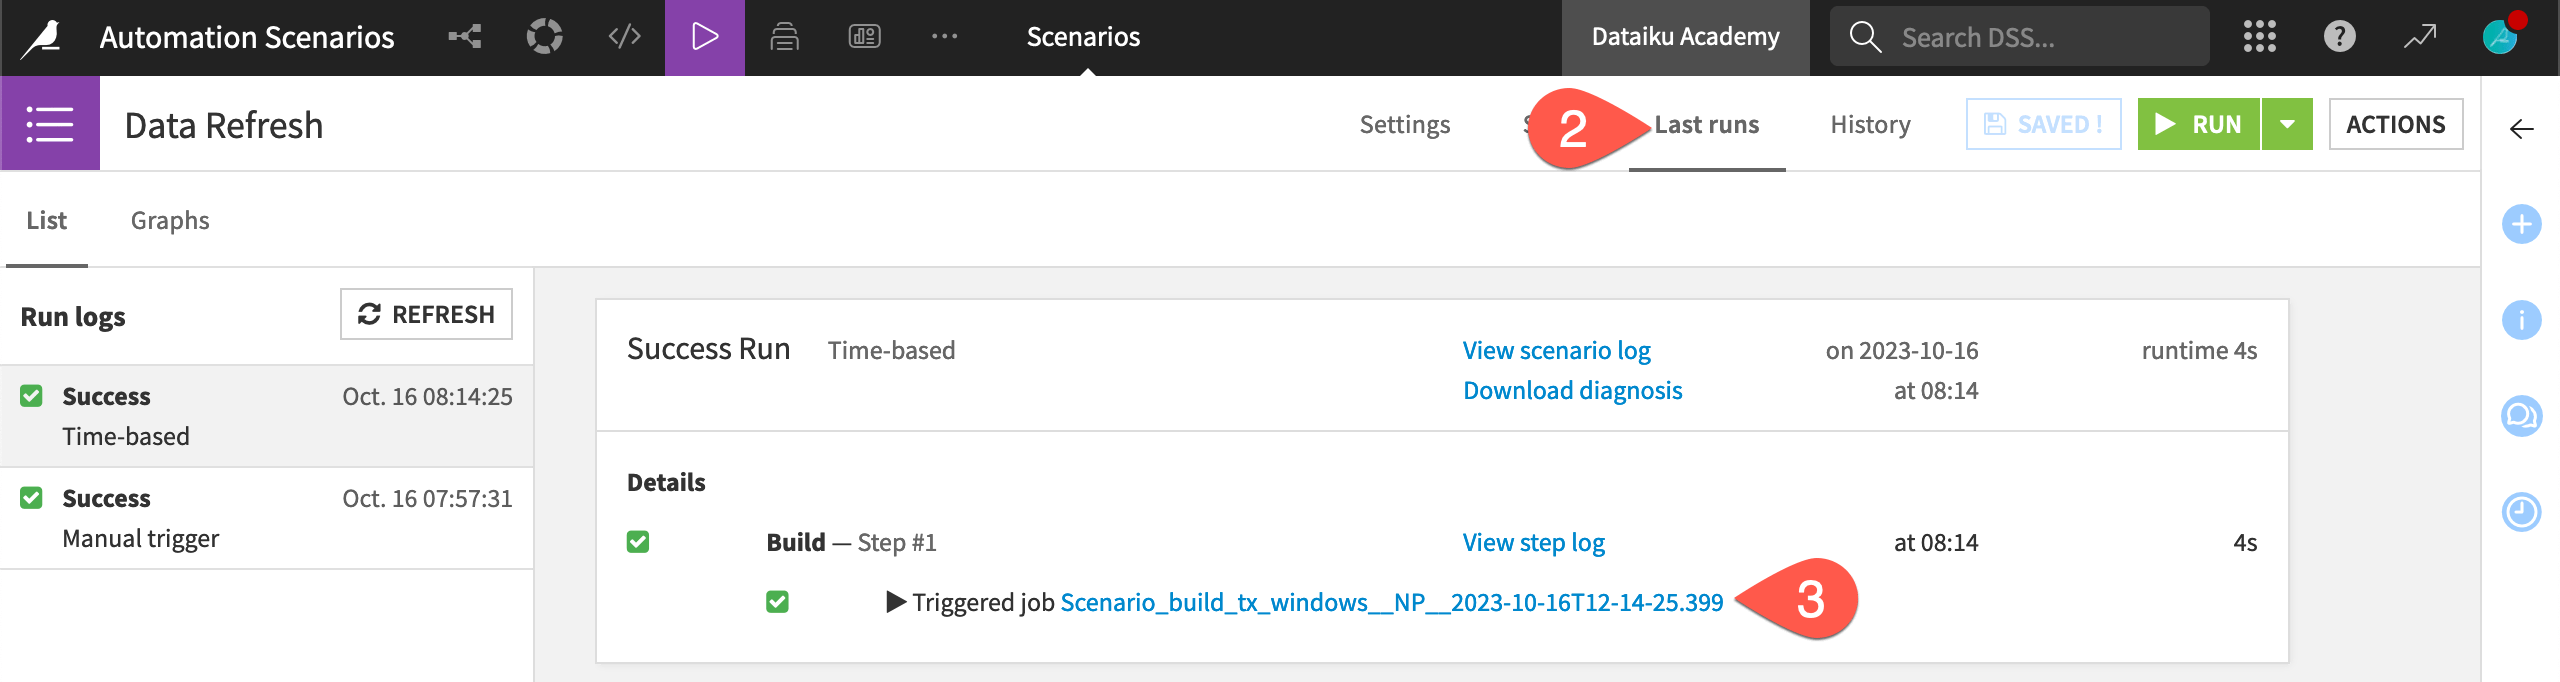Open the help question mark icon

tap(2339, 37)
